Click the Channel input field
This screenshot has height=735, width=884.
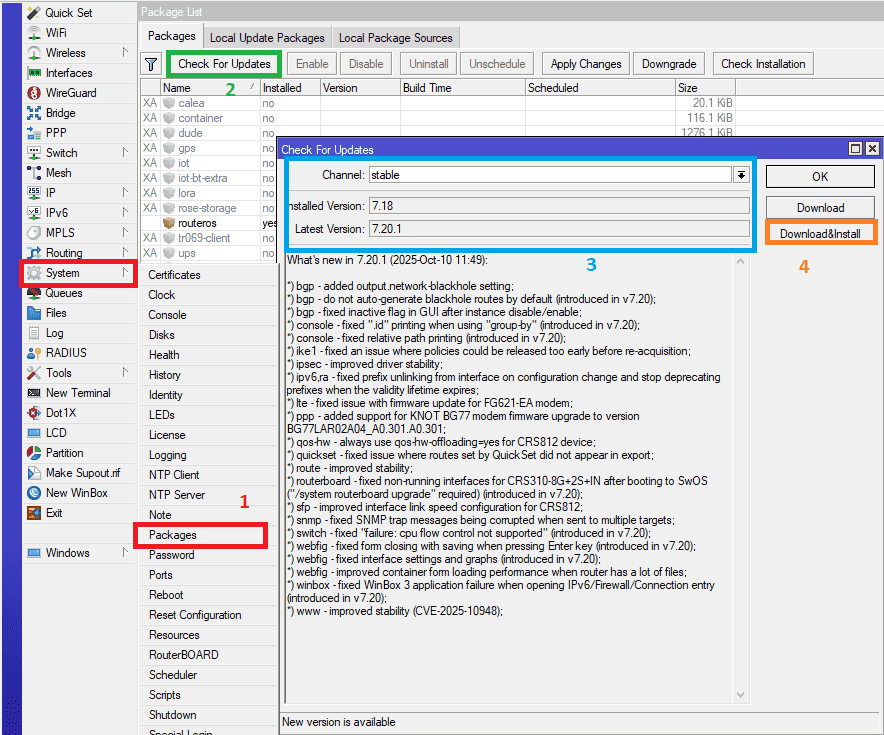coord(549,175)
